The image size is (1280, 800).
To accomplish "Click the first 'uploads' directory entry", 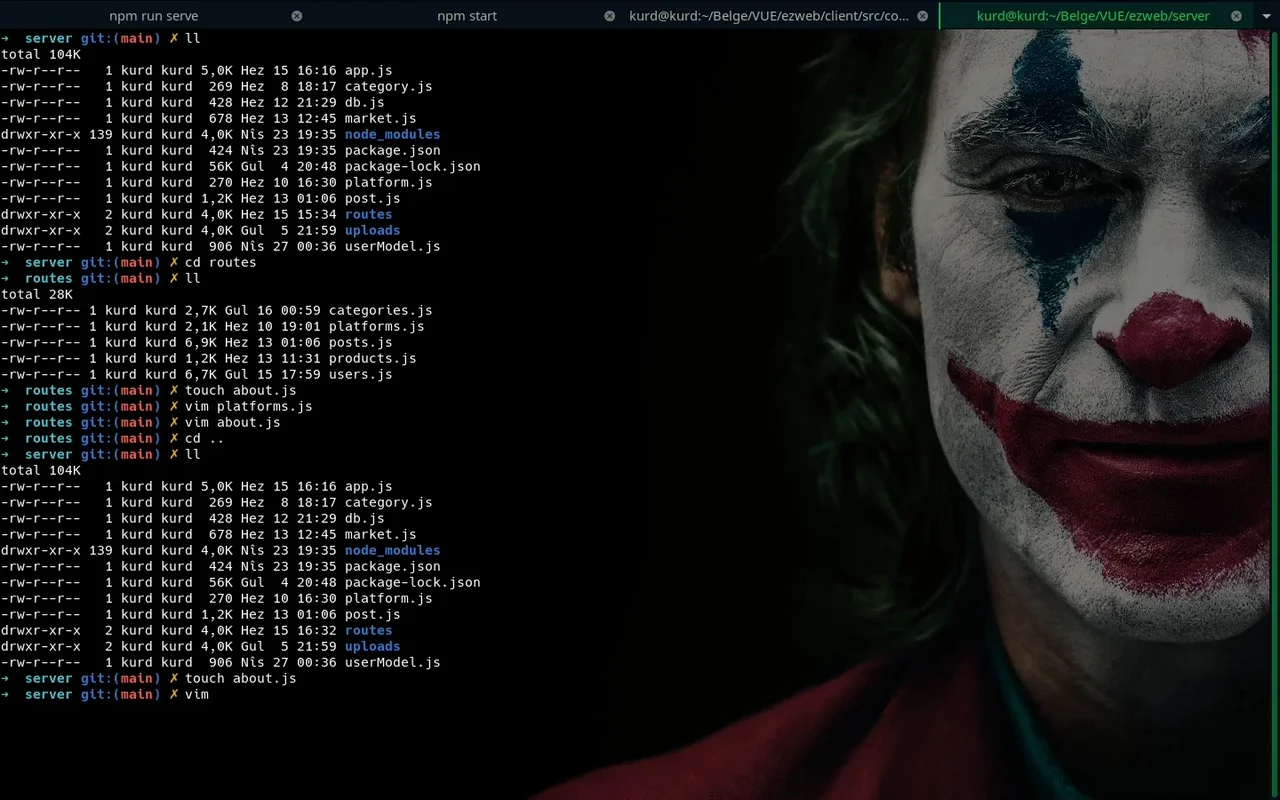I will 372,230.
